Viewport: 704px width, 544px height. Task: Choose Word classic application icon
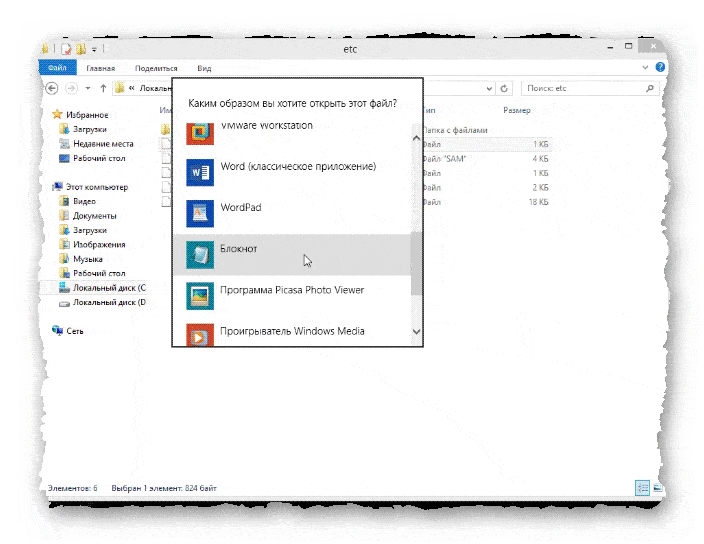point(200,172)
